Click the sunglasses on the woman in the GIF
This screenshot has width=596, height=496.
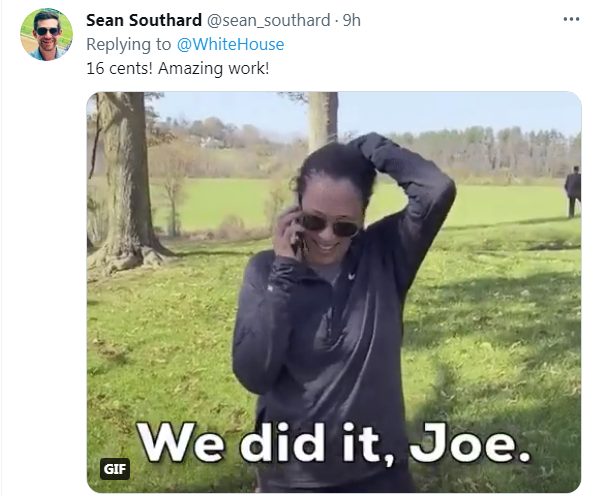pyautogui.click(x=330, y=224)
